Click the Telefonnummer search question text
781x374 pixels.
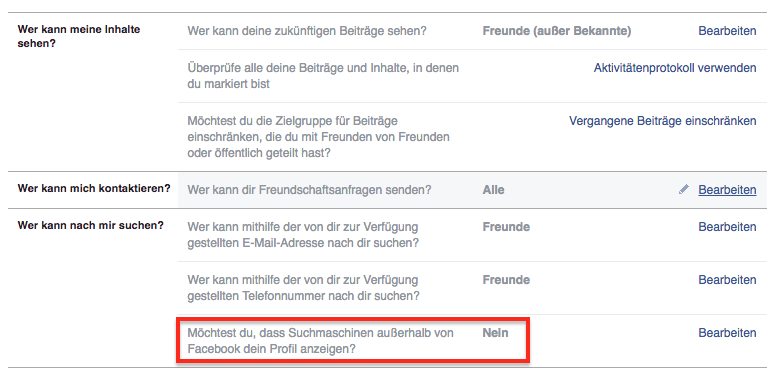(x=303, y=288)
